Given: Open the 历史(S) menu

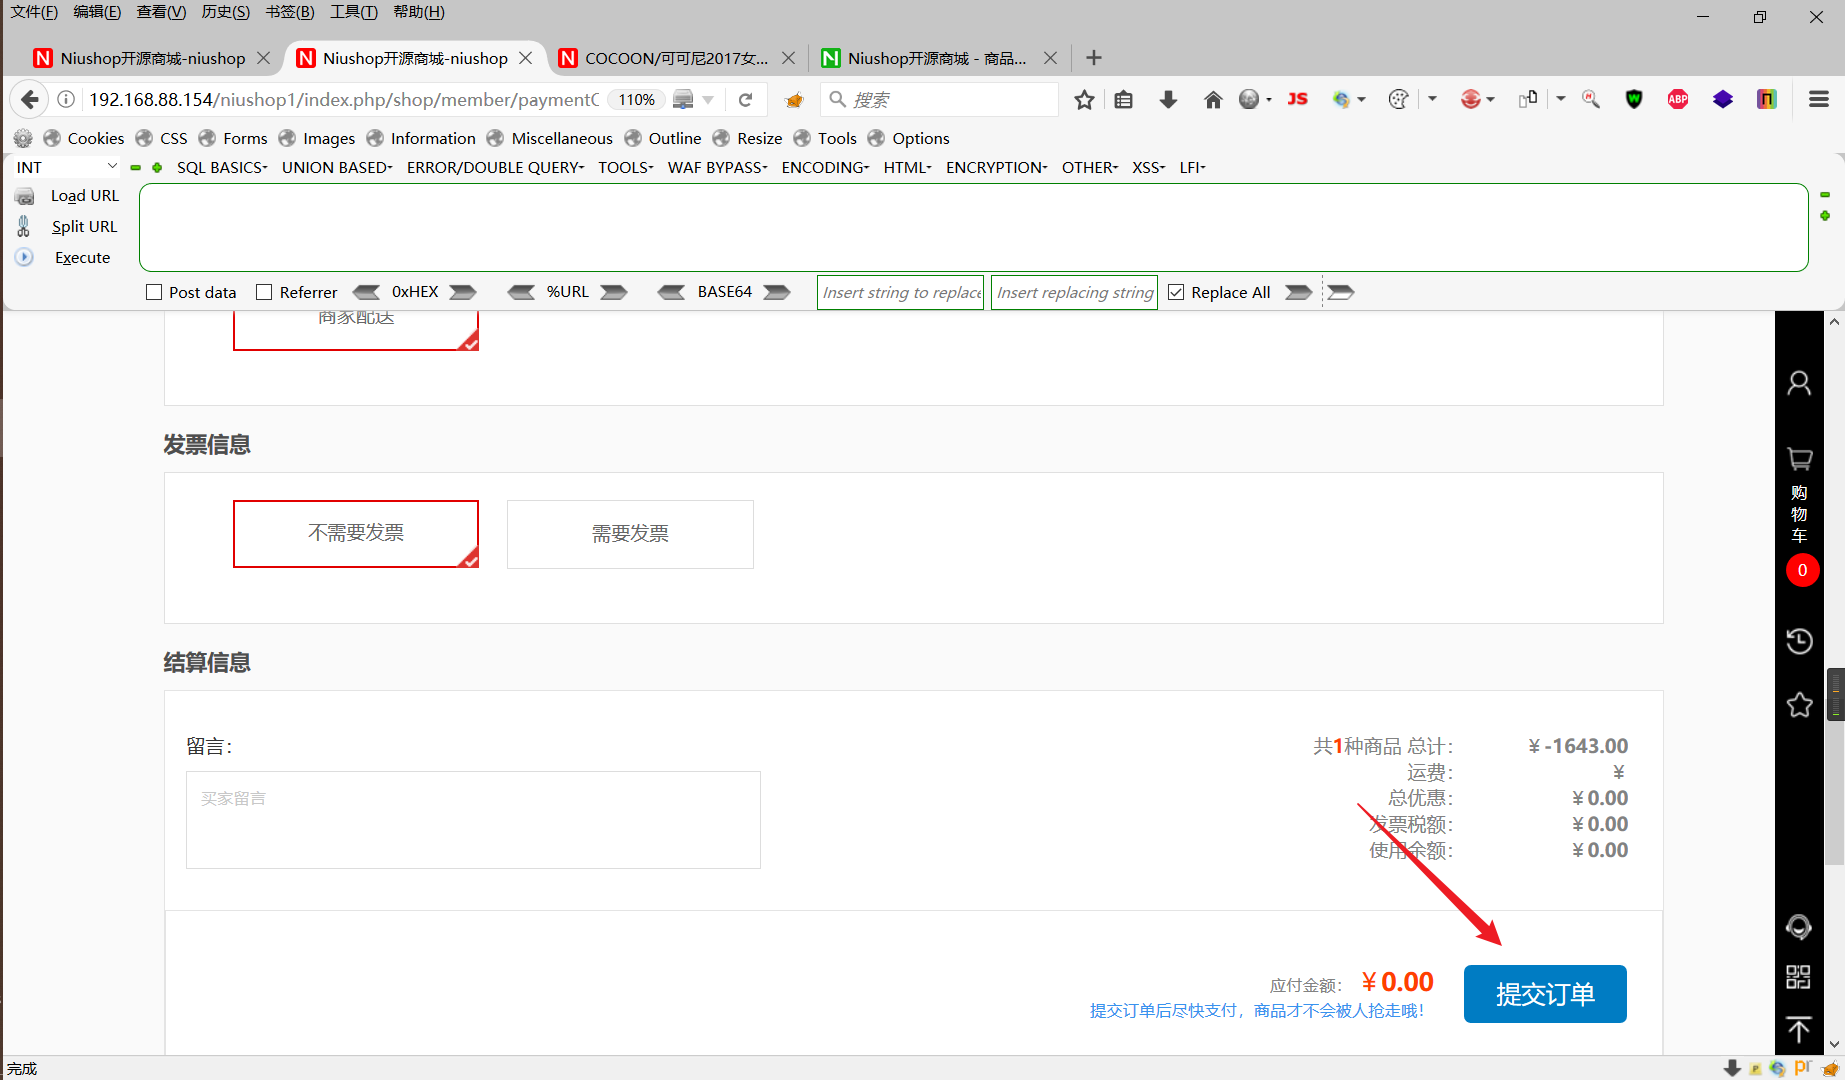Looking at the screenshot, I should click(x=226, y=12).
